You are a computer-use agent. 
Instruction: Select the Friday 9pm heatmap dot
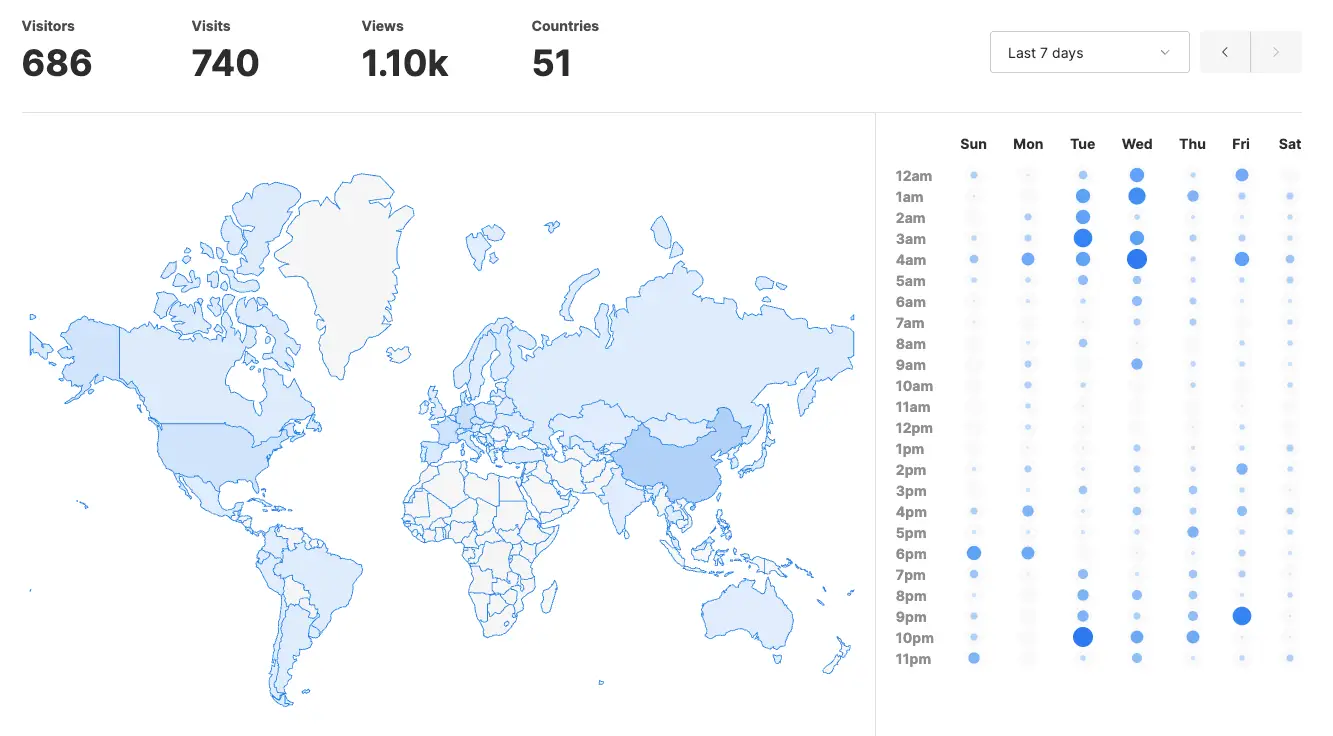[1241, 616]
